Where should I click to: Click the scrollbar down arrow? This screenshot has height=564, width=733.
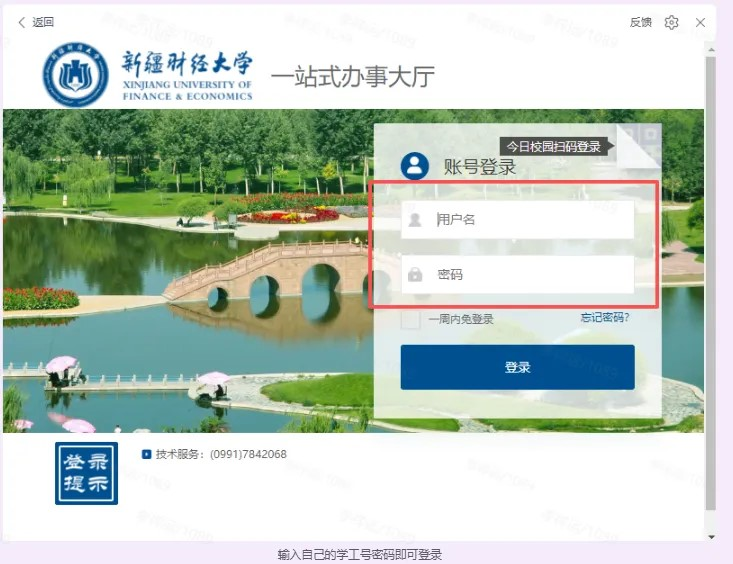[x=711, y=537]
